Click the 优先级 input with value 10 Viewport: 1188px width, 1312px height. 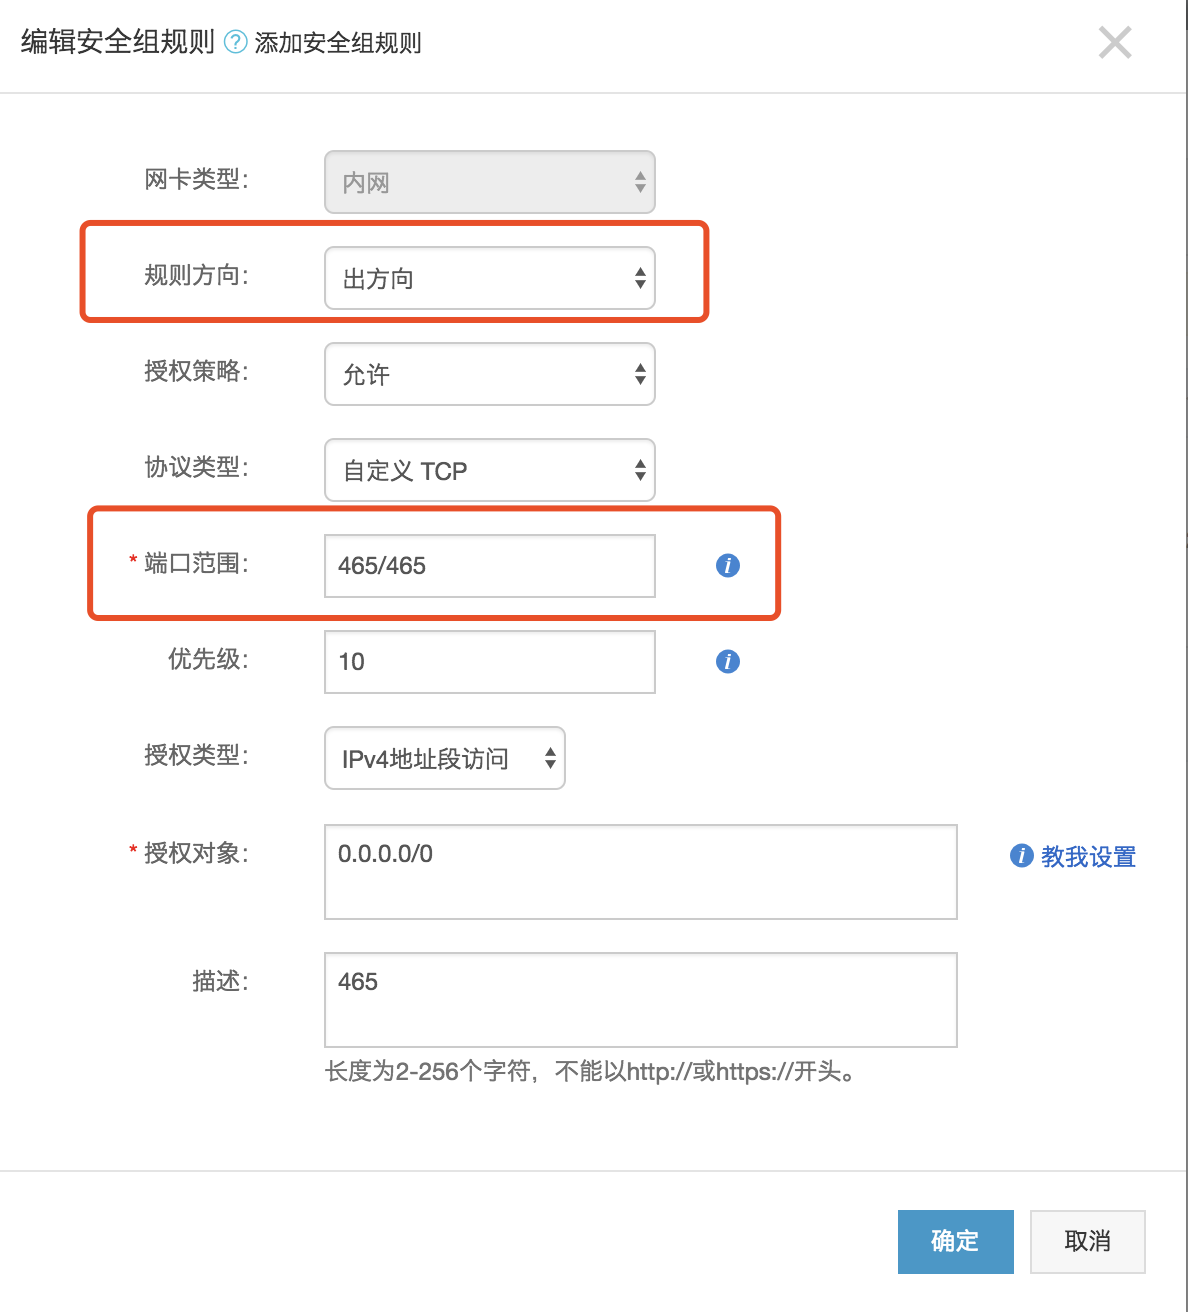click(490, 662)
